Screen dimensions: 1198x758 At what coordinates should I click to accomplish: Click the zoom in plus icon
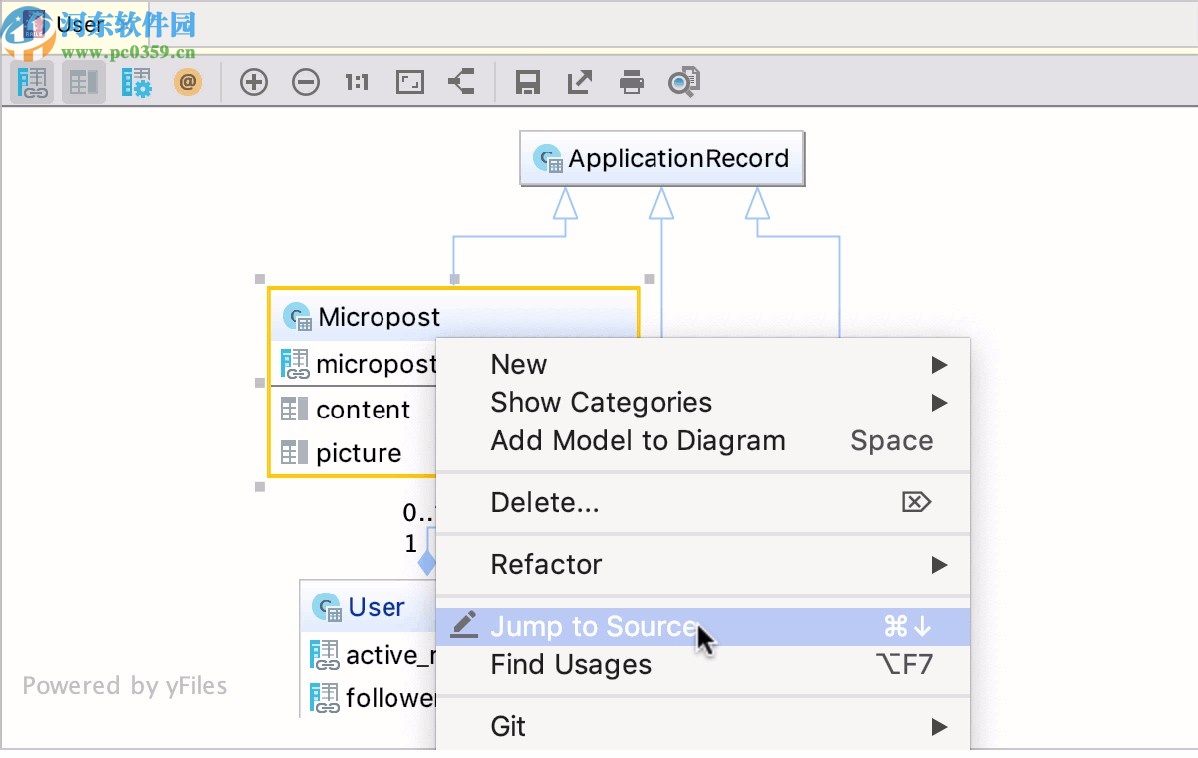[x=254, y=82]
